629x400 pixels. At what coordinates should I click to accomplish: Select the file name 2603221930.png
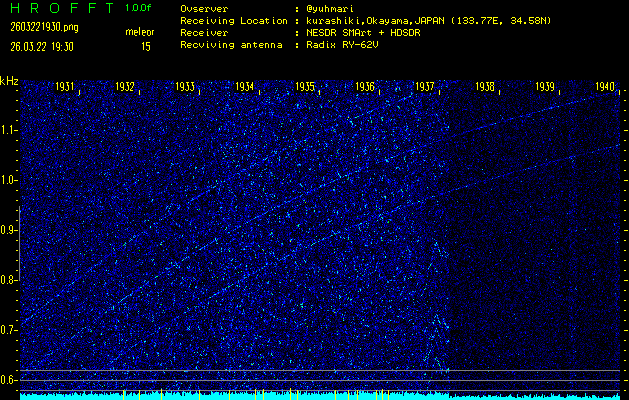click(x=45, y=27)
